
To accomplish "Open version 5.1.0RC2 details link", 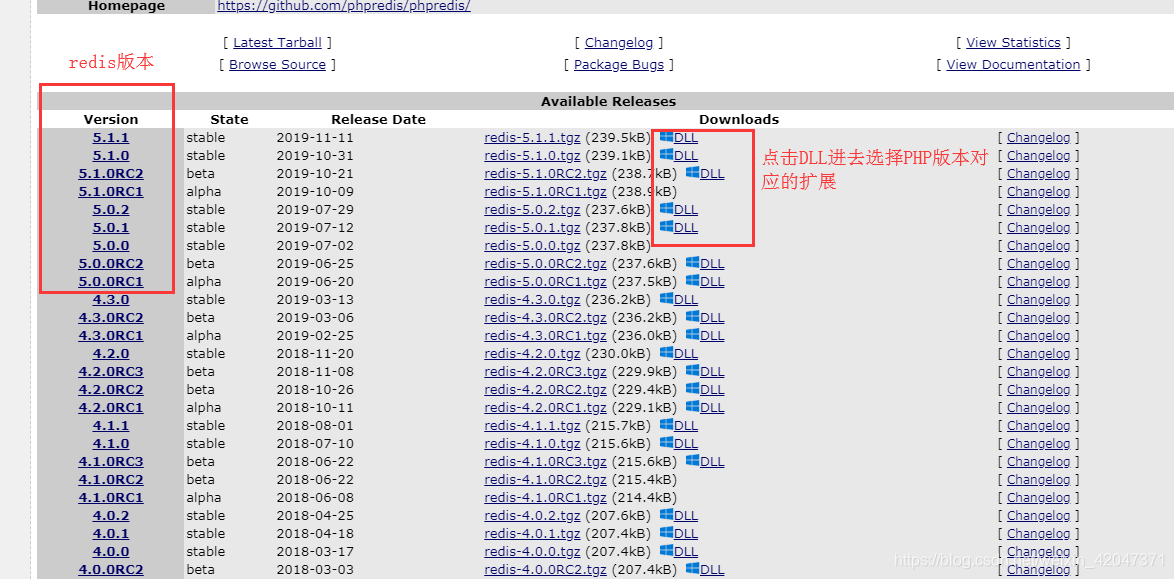I will [x=111, y=174].
